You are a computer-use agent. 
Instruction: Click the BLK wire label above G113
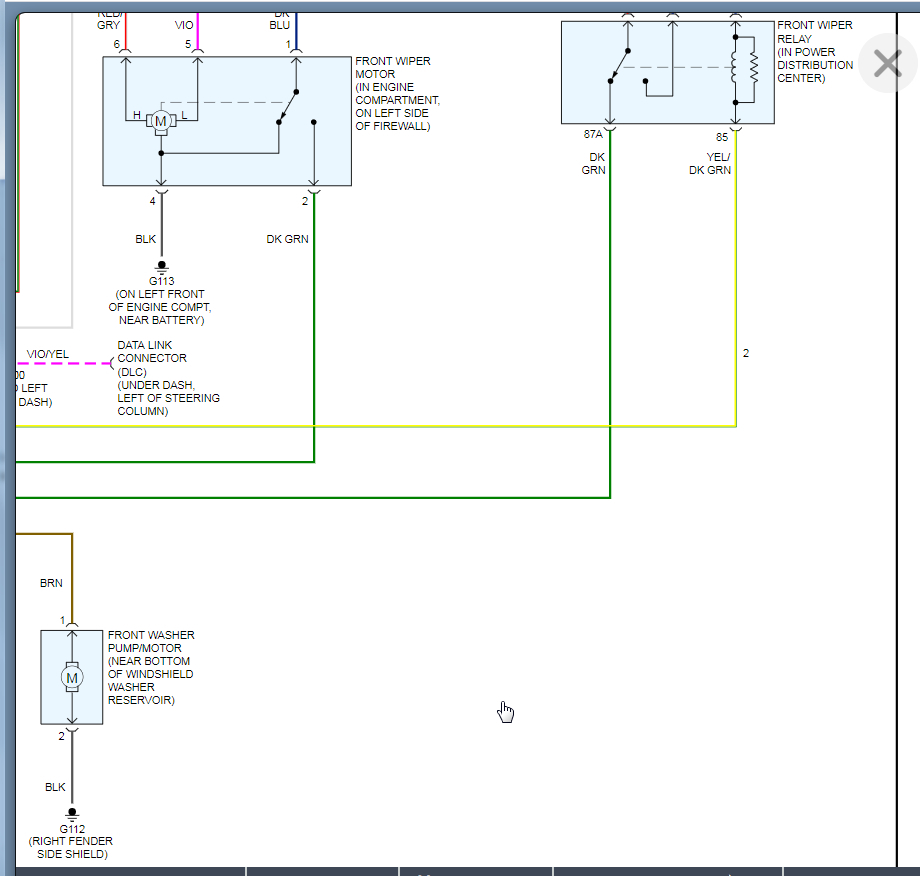point(146,239)
